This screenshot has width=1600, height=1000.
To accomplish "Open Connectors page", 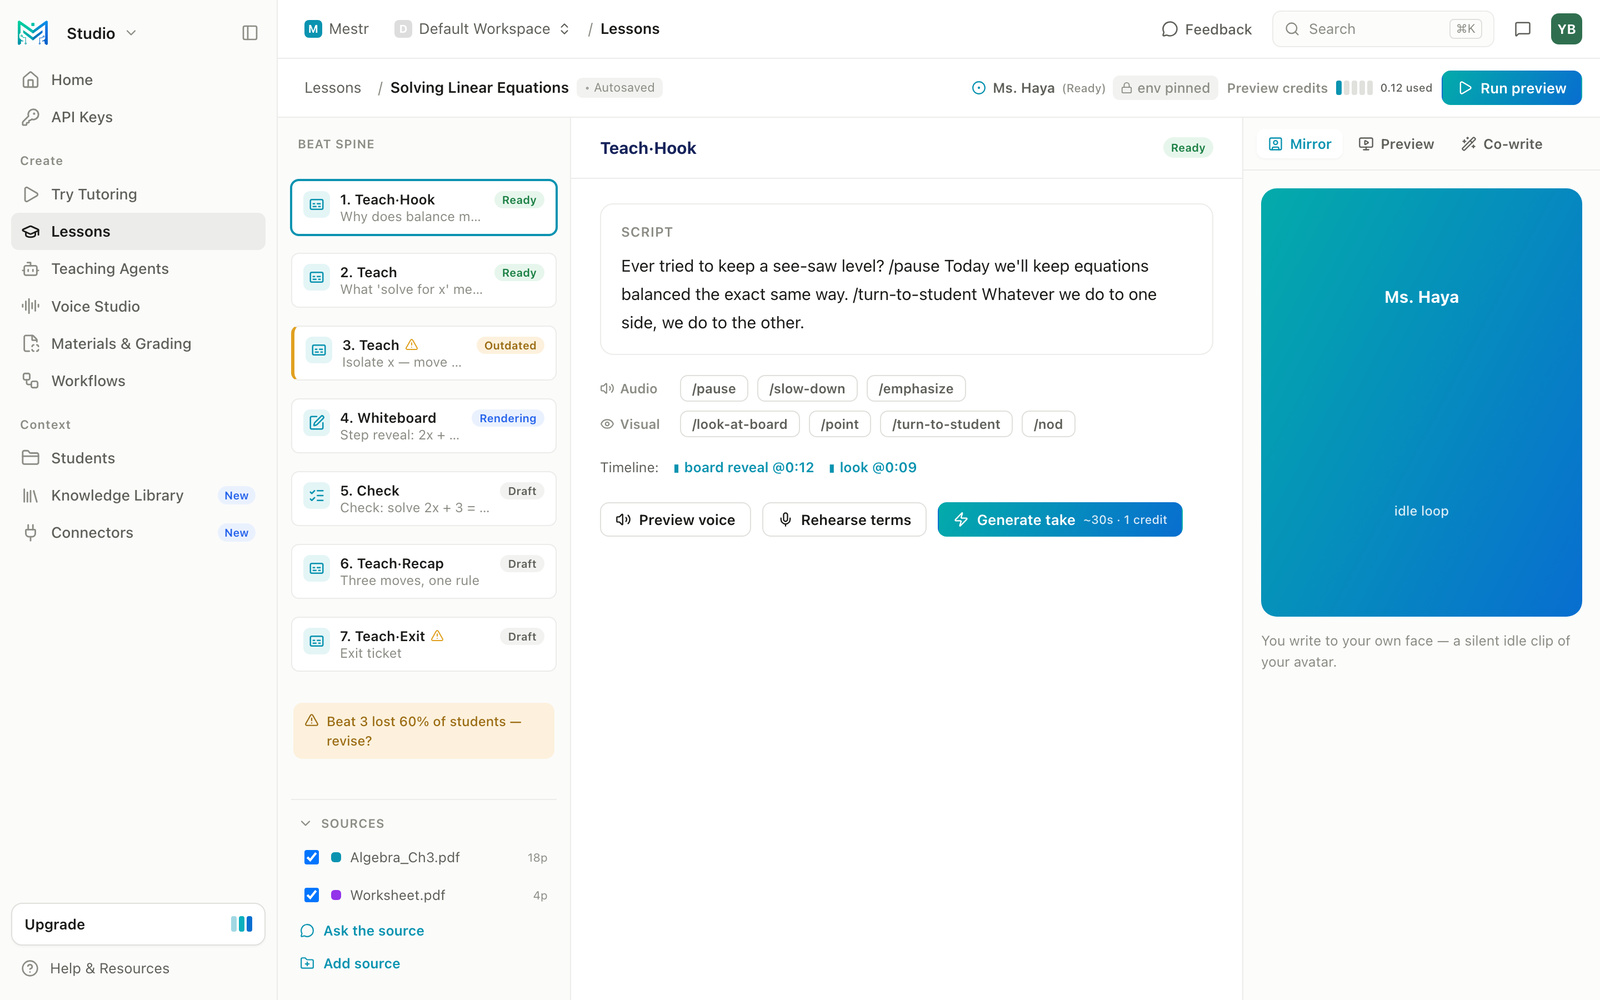I will tap(138, 533).
